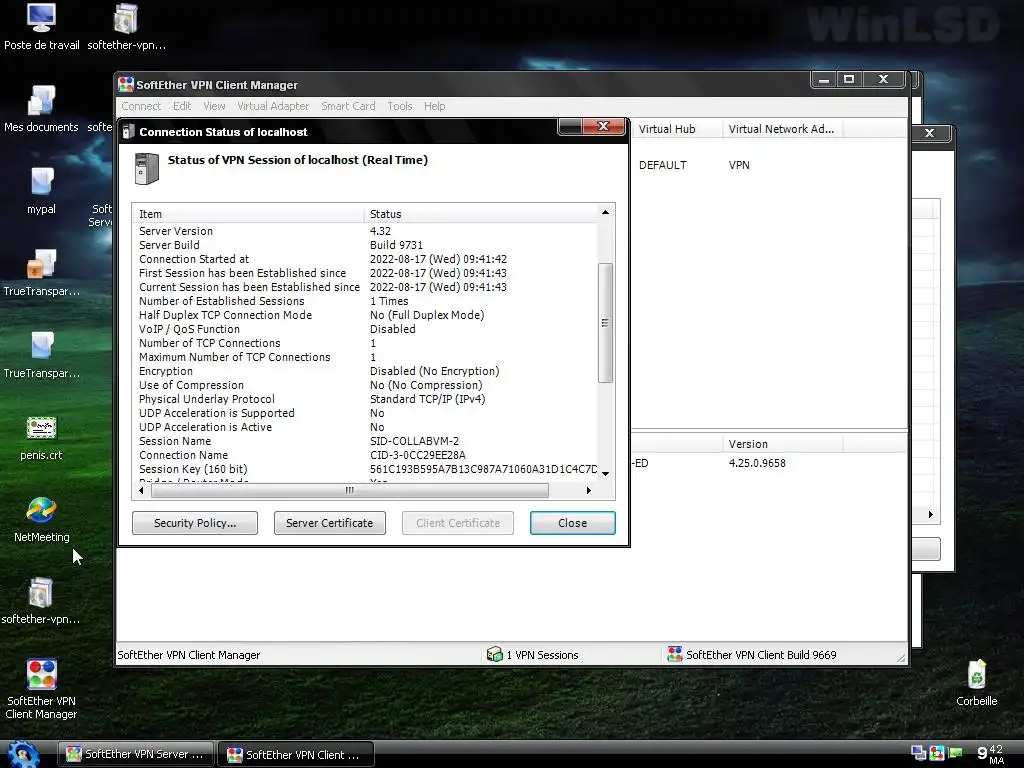
Task: Click the Connection Status dialog title icon
Action: tap(129, 131)
